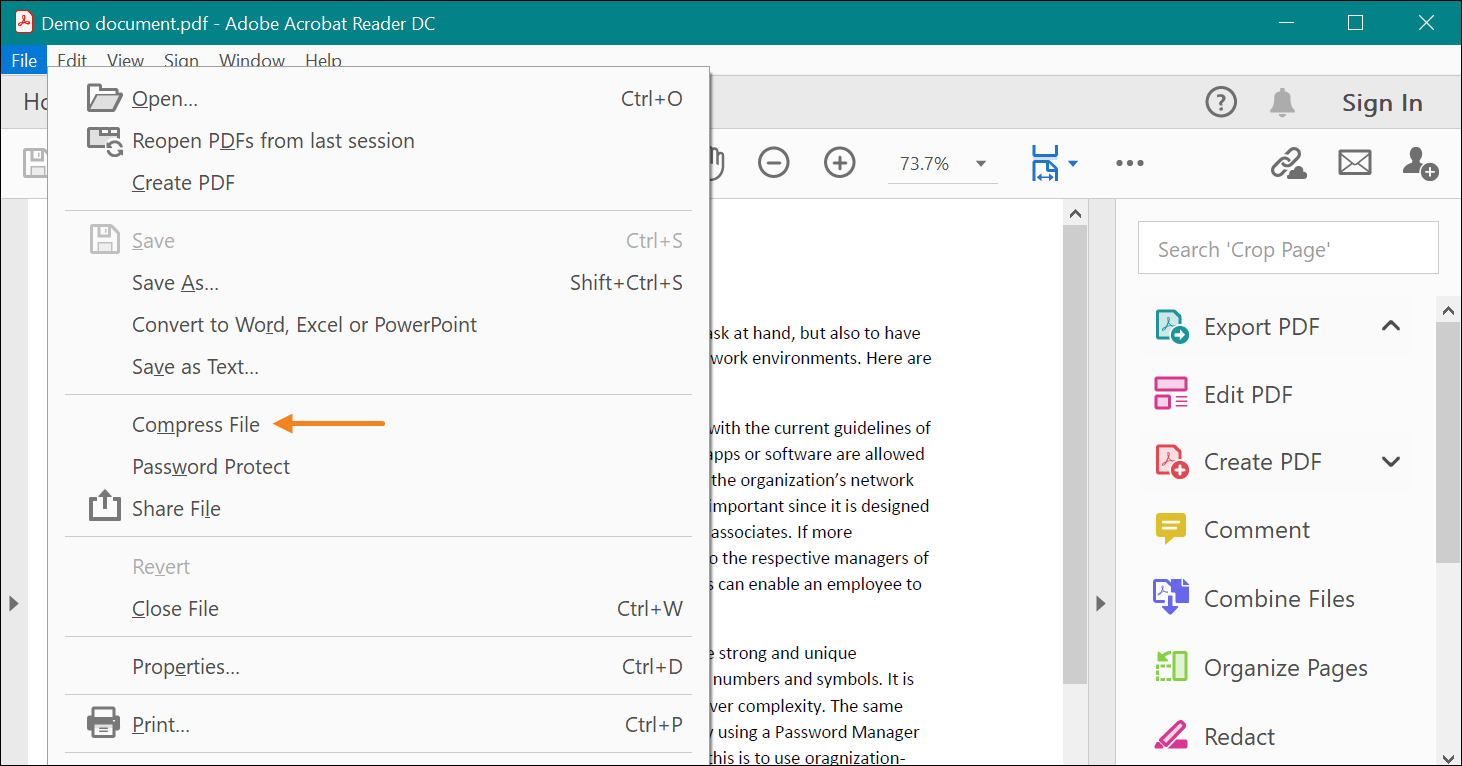The image size is (1462, 766).
Task: Click the share link icon
Action: point(1289,163)
